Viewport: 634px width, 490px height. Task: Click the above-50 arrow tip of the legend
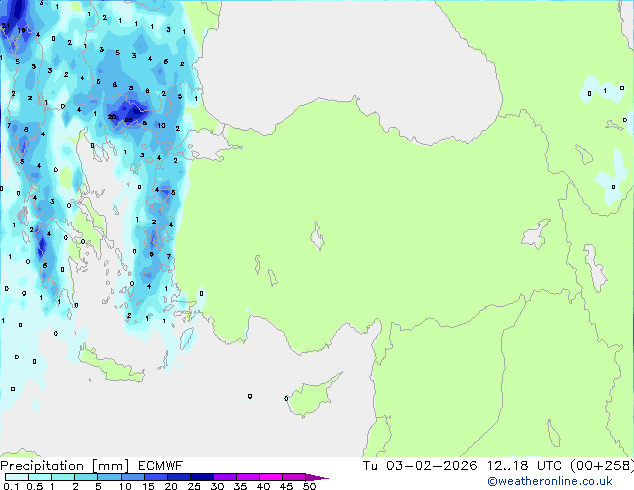[317, 477]
